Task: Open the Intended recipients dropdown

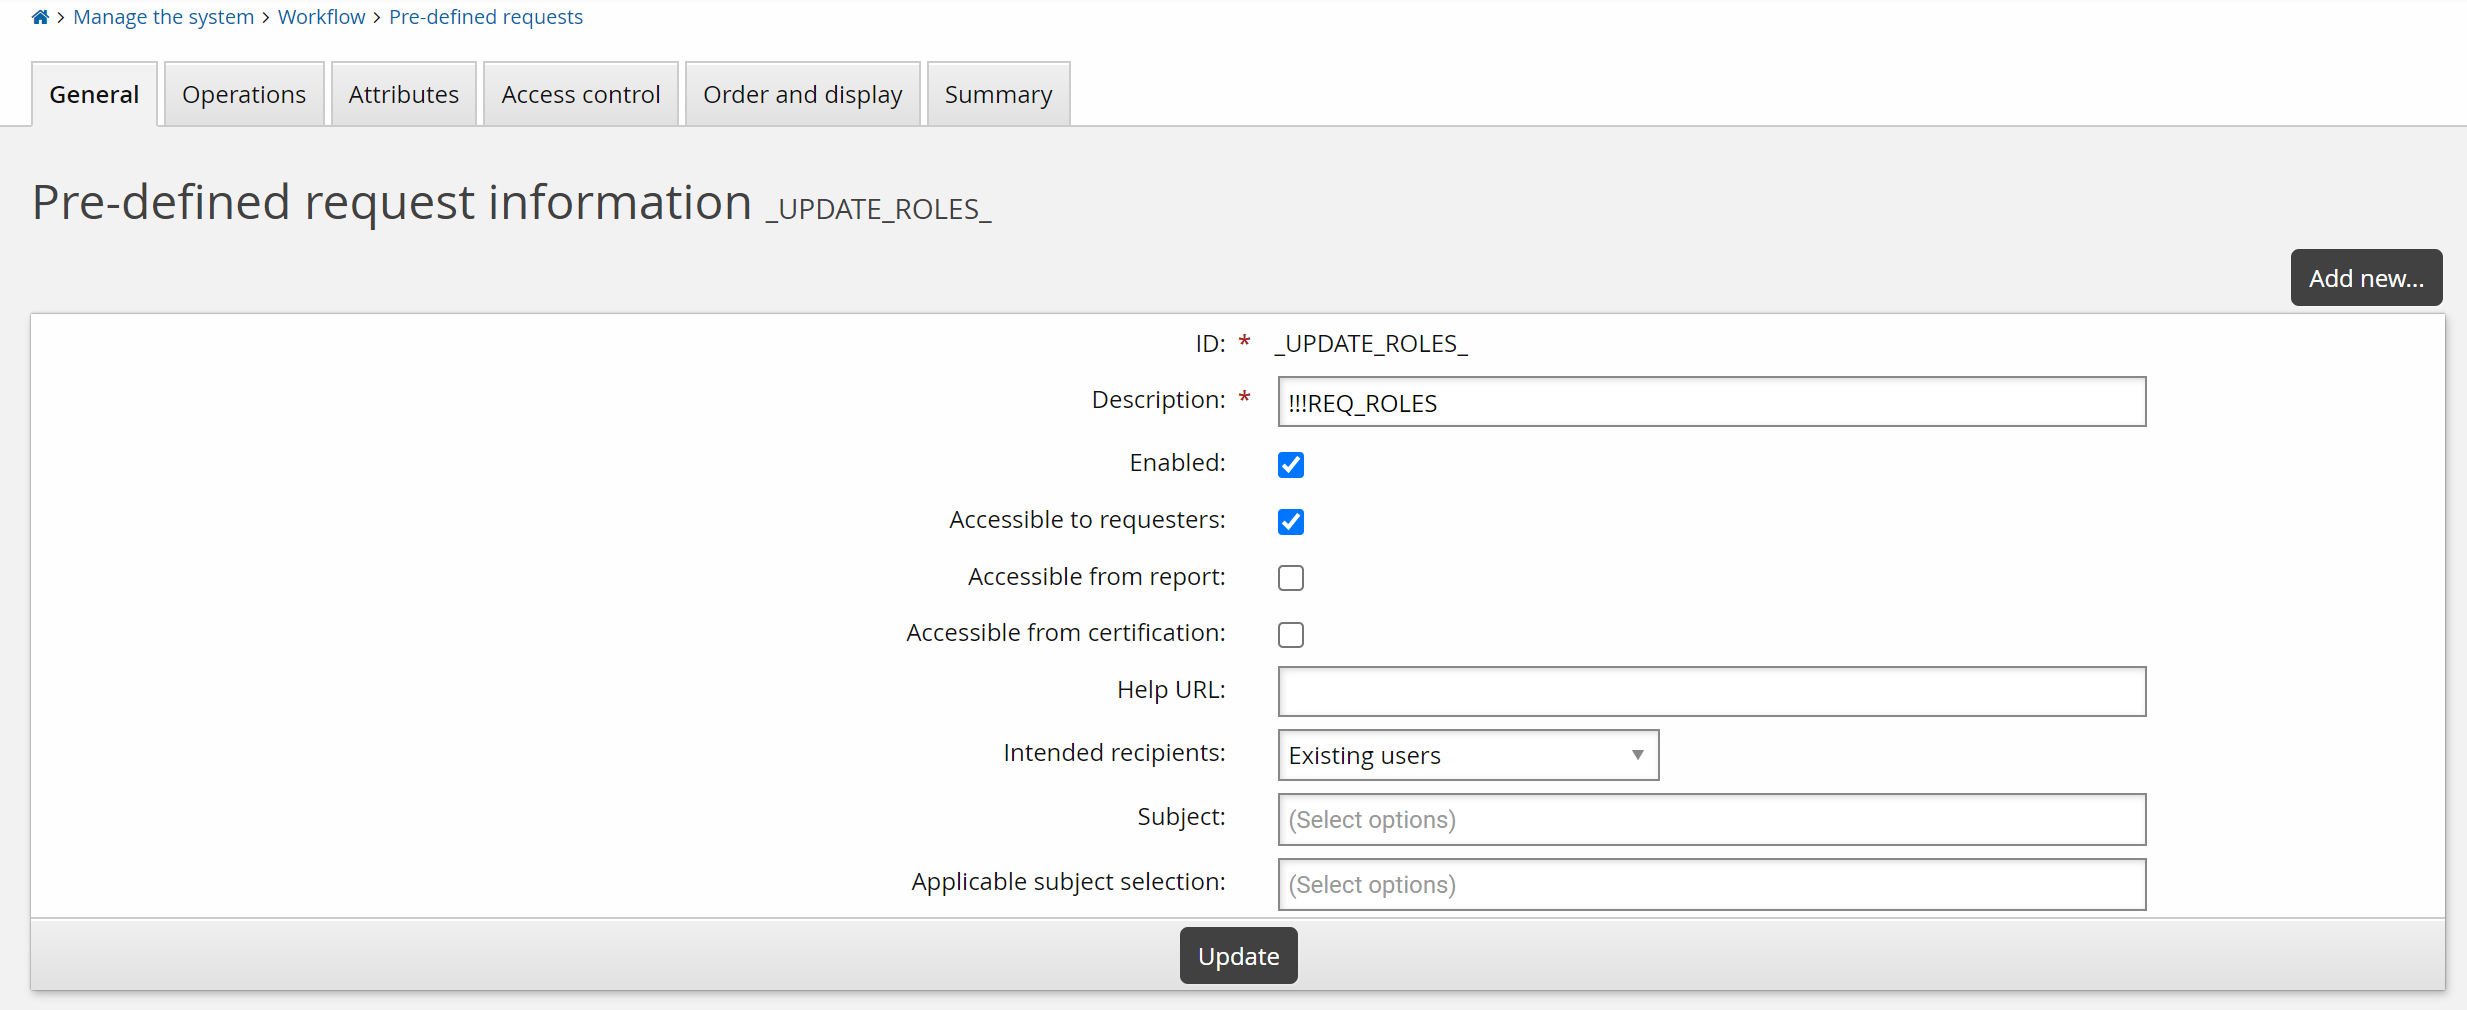Action: pyautogui.click(x=1465, y=755)
